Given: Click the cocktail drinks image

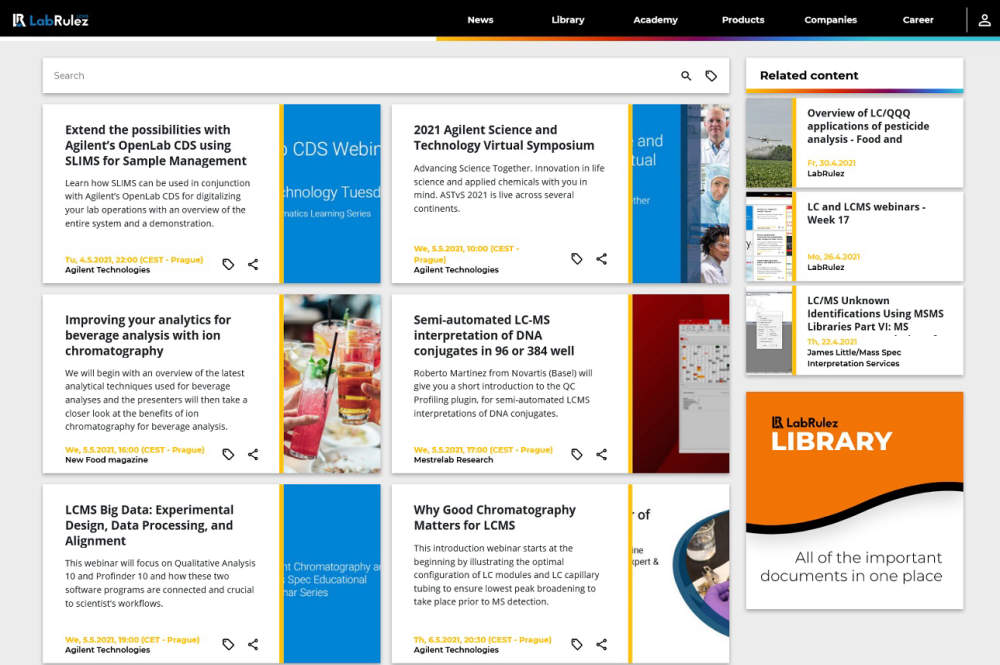Looking at the screenshot, I should [x=332, y=384].
